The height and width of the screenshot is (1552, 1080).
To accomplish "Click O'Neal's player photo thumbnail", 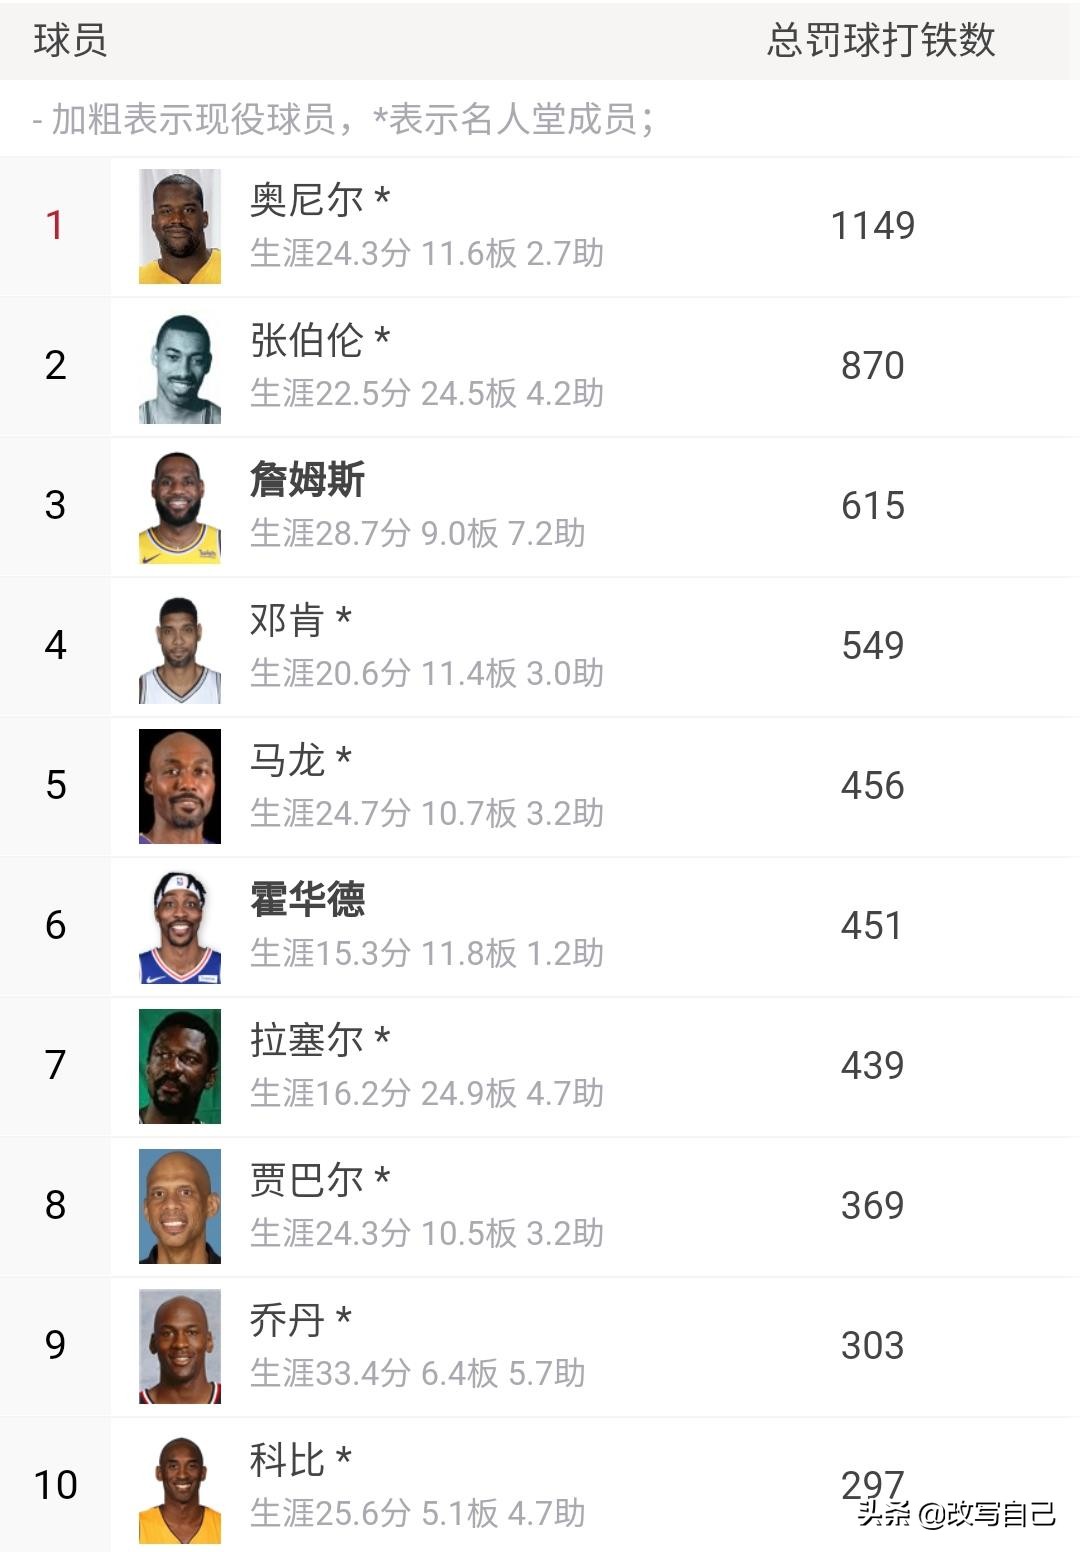I will point(180,226).
